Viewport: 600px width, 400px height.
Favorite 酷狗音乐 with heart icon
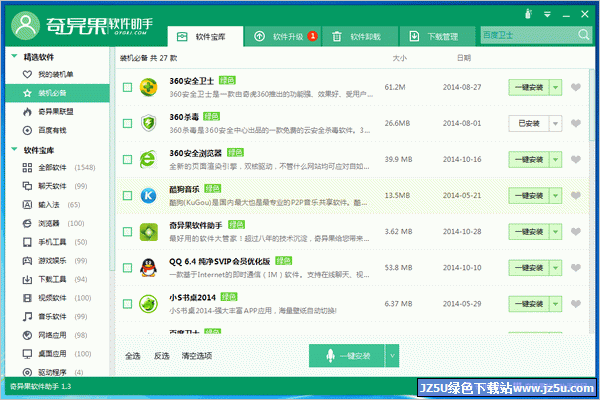tap(576, 196)
